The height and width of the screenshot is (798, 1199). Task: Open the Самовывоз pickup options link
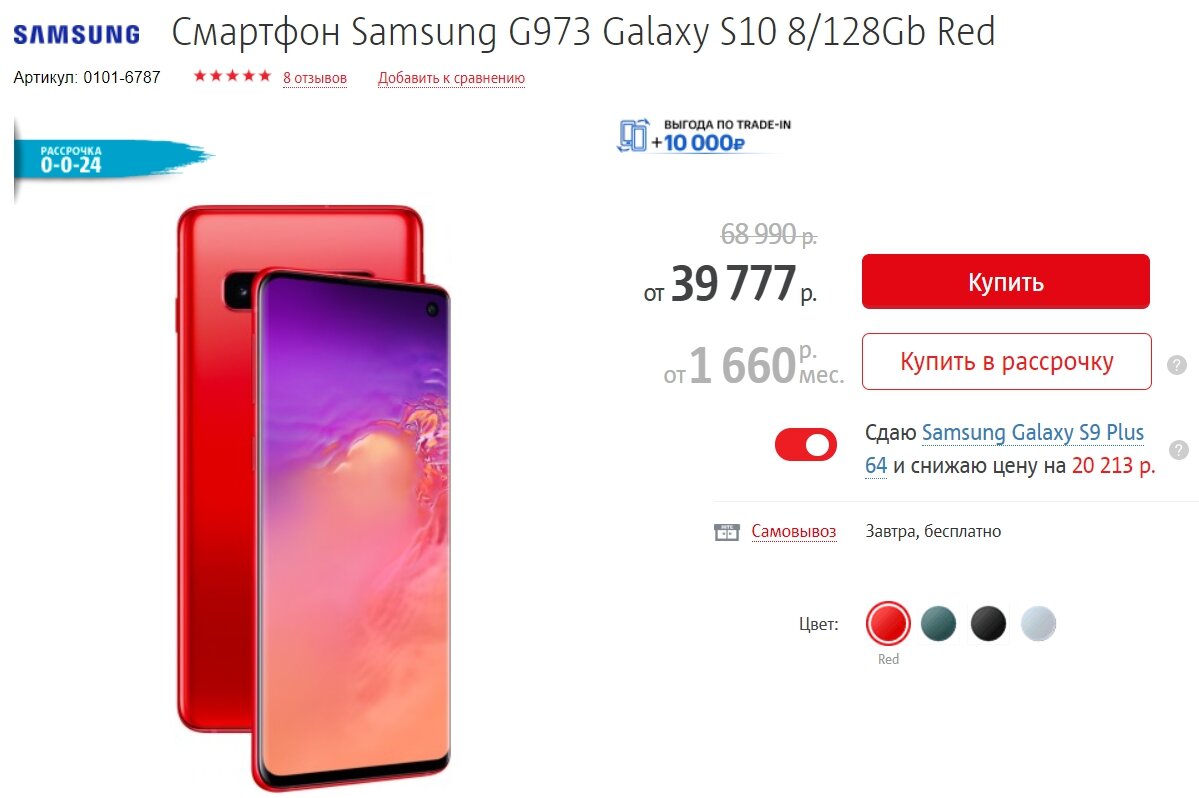[794, 531]
